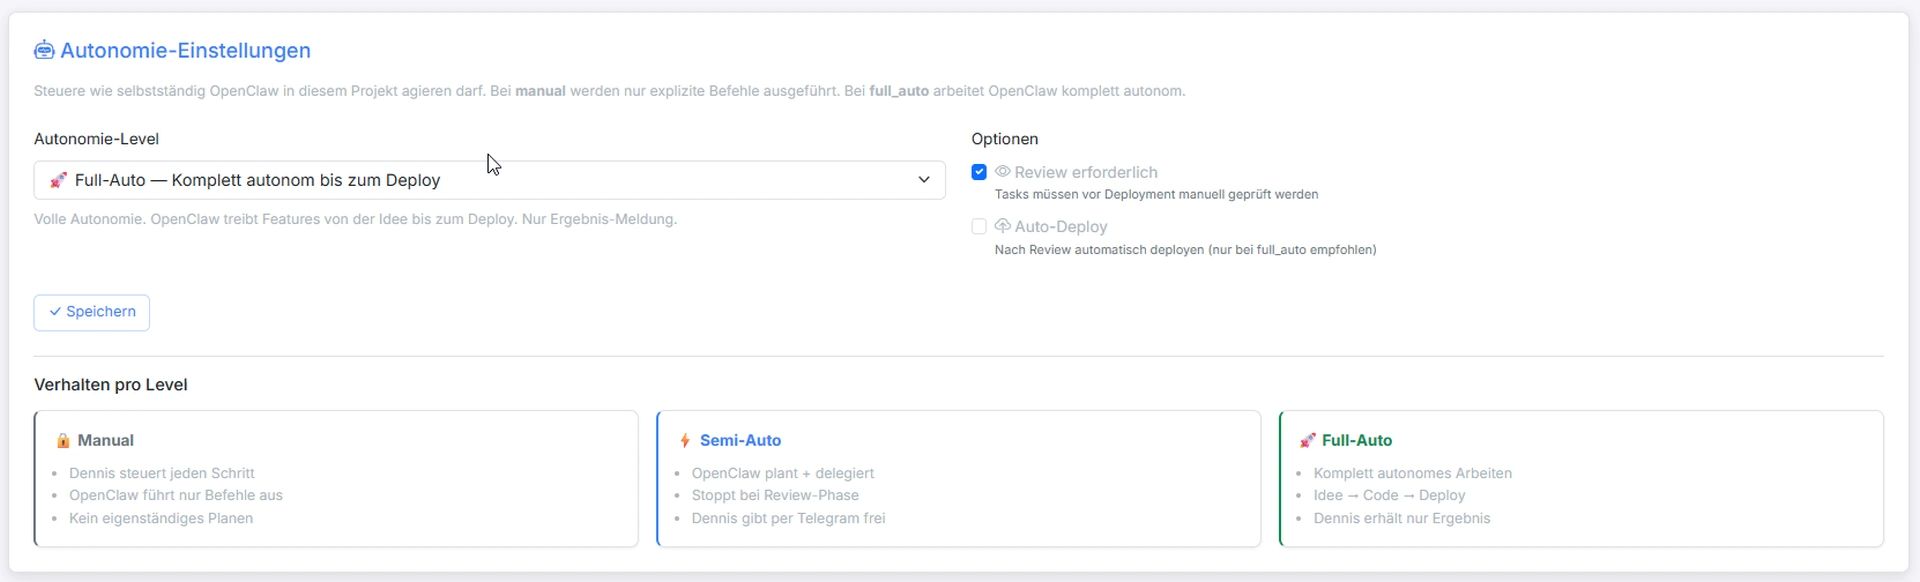Image resolution: width=1920 pixels, height=582 pixels.
Task: Click the Verhalten pro Level heading
Action: 111,385
